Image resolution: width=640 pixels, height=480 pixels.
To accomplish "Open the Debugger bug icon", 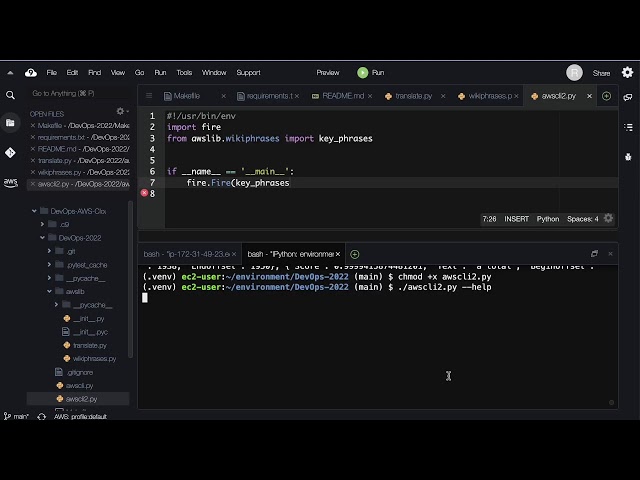I will [628, 156].
